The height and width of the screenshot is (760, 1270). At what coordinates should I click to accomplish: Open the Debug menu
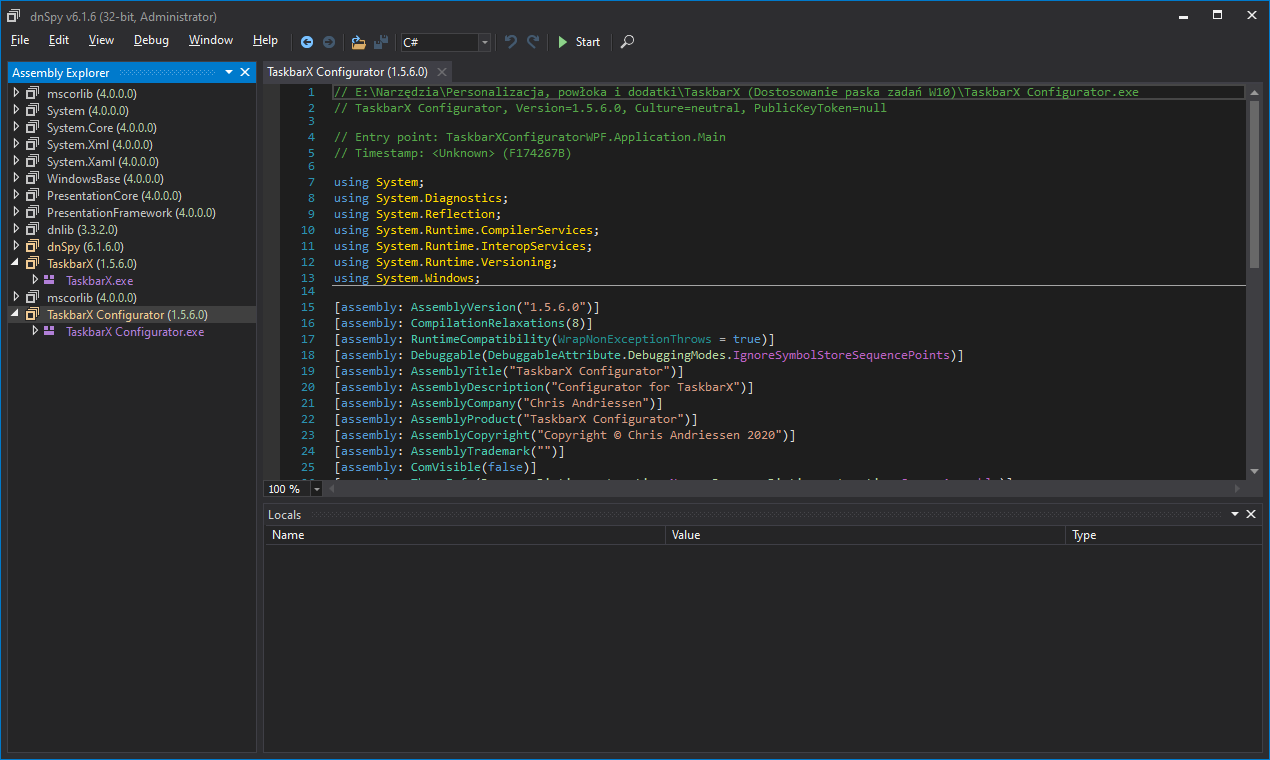pyautogui.click(x=151, y=41)
